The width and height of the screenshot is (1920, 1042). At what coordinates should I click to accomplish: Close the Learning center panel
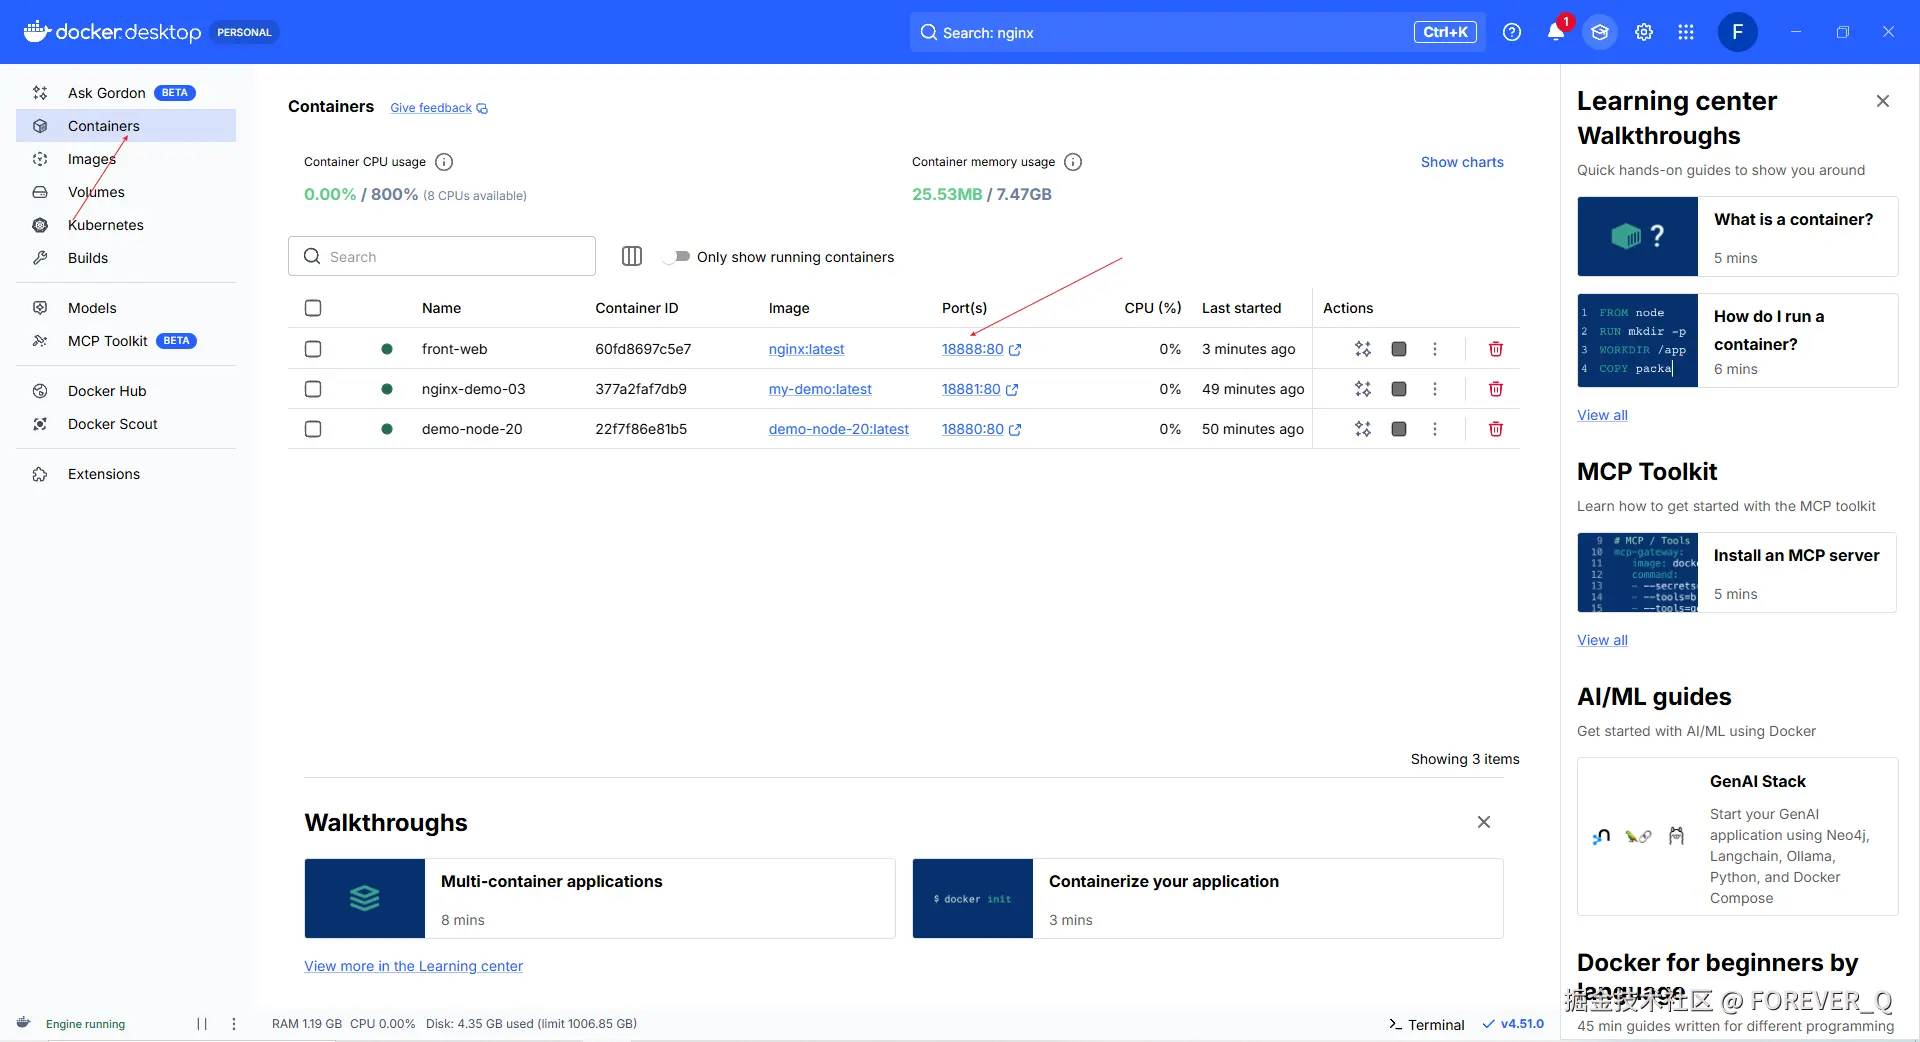click(x=1883, y=101)
